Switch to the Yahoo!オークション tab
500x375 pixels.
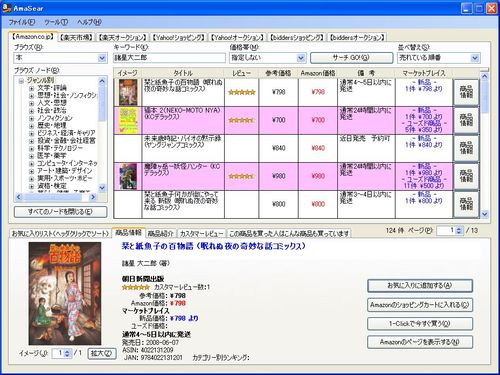point(237,37)
